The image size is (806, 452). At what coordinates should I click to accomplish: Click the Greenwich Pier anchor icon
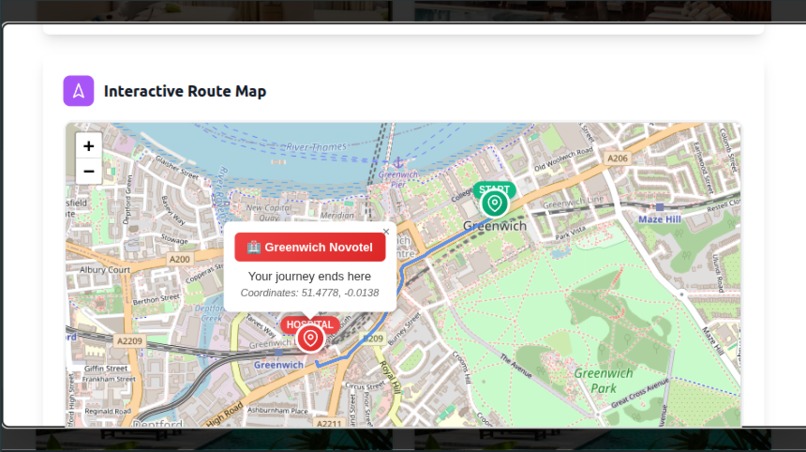point(398,164)
